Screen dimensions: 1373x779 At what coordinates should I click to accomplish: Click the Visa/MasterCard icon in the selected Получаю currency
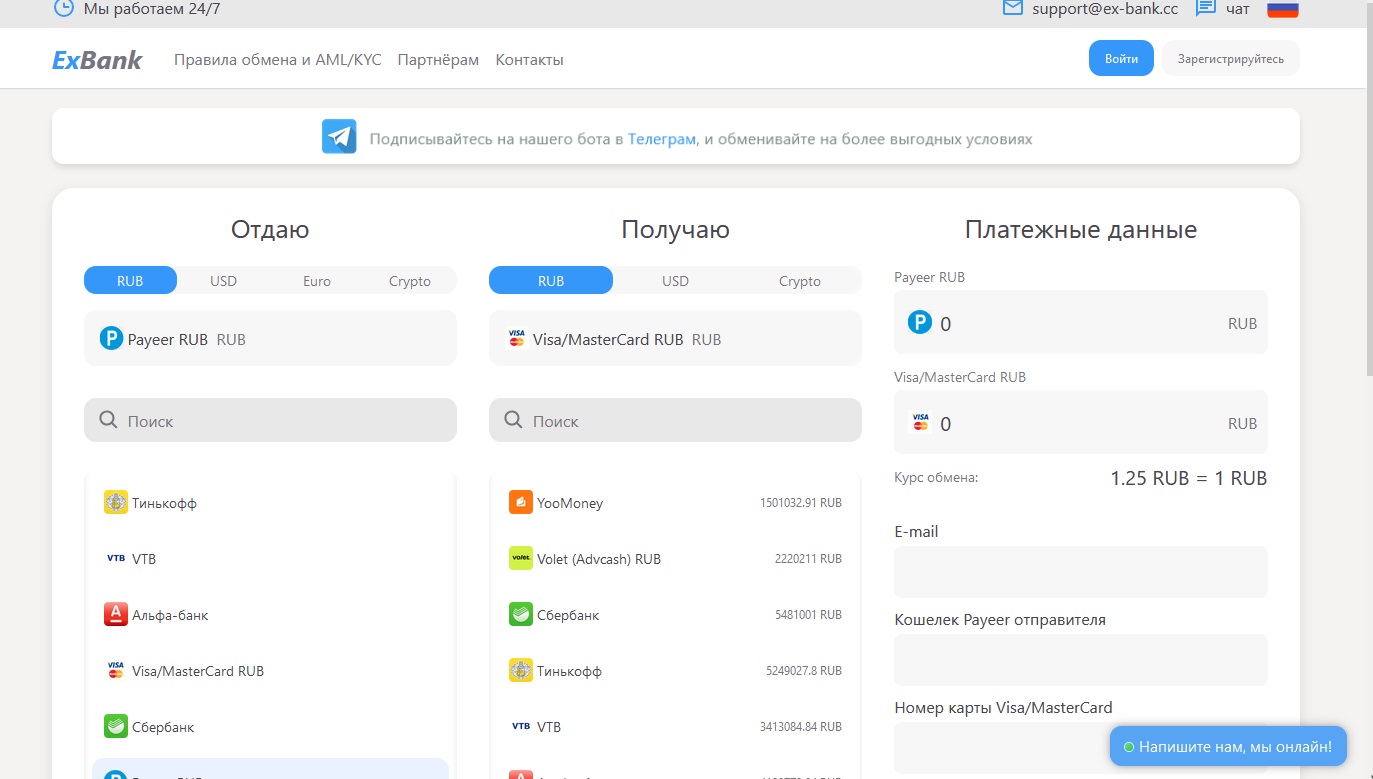(x=517, y=339)
